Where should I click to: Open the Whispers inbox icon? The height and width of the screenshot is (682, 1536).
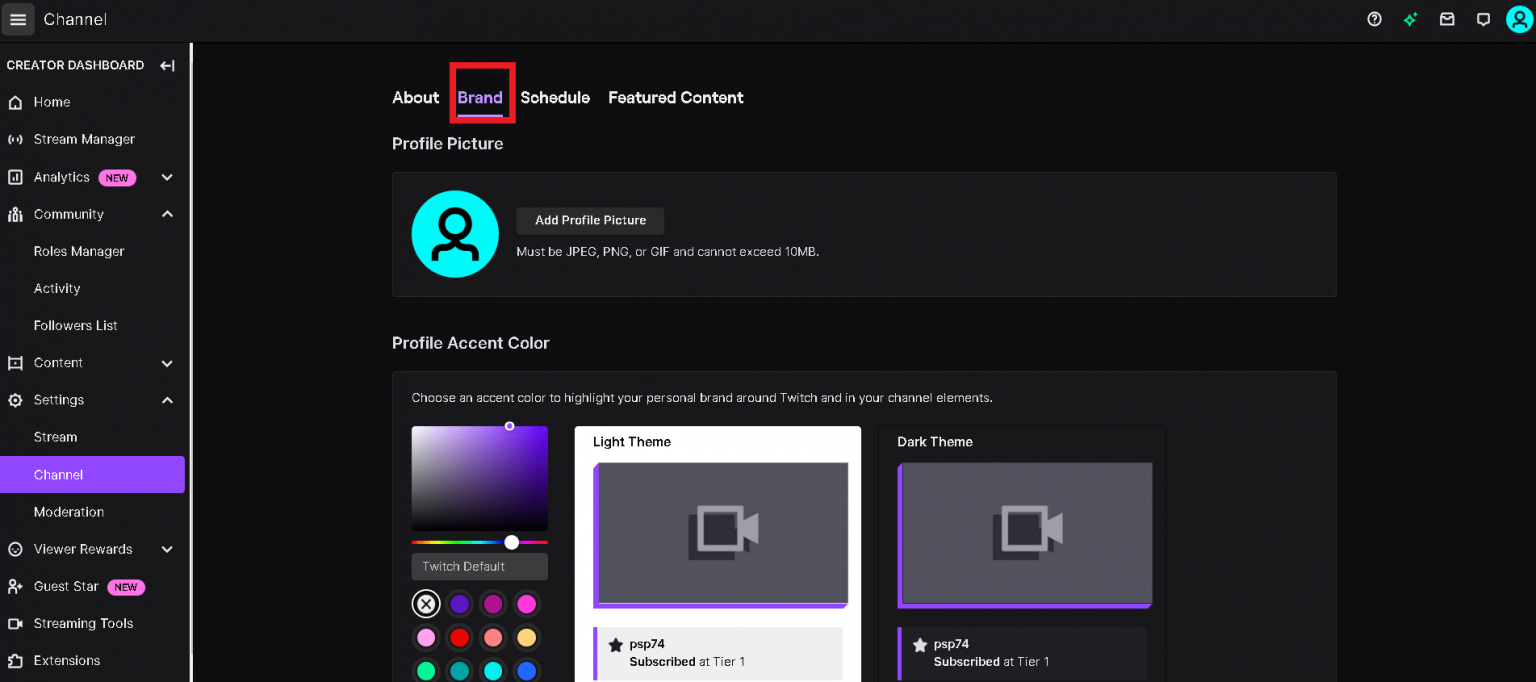click(x=1447, y=19)
